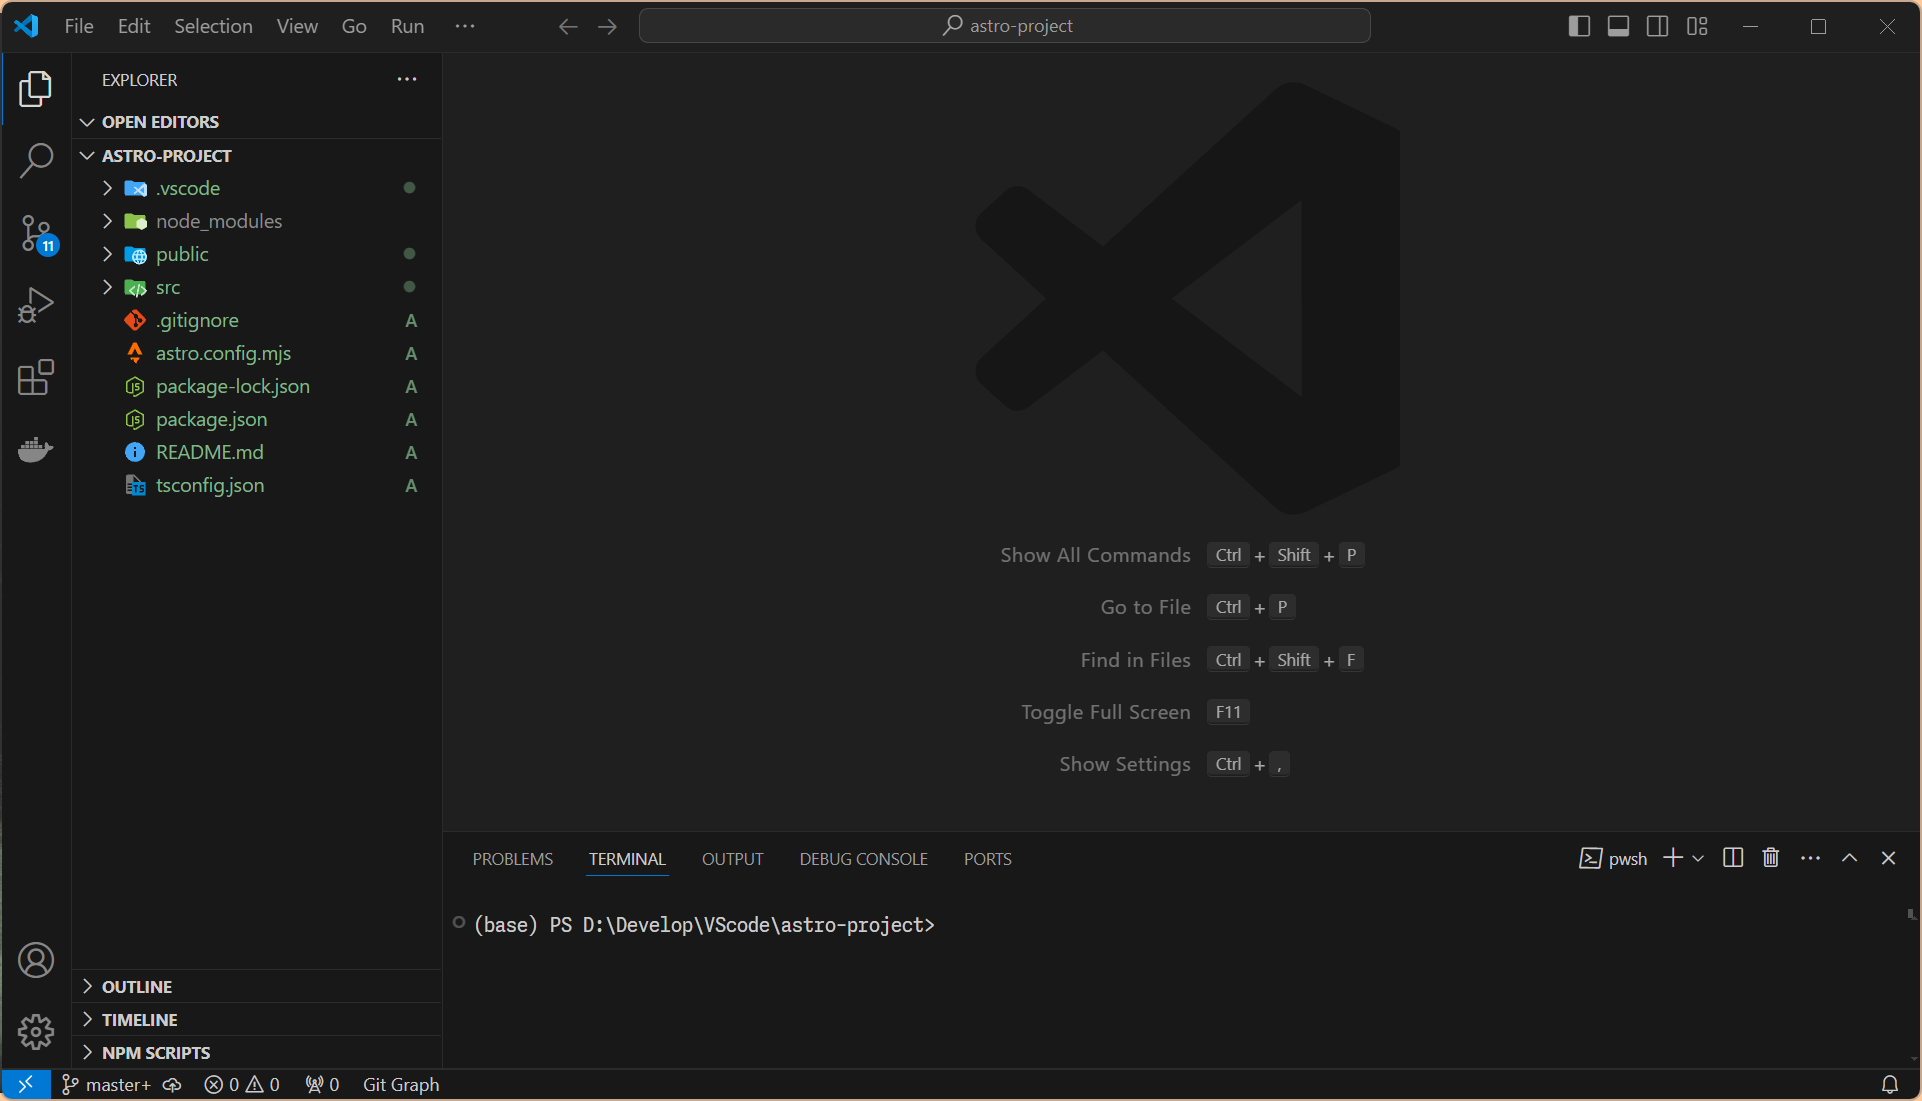Open Git Graph from status bar
1922x1101 pixels.
pos(401,1084)
